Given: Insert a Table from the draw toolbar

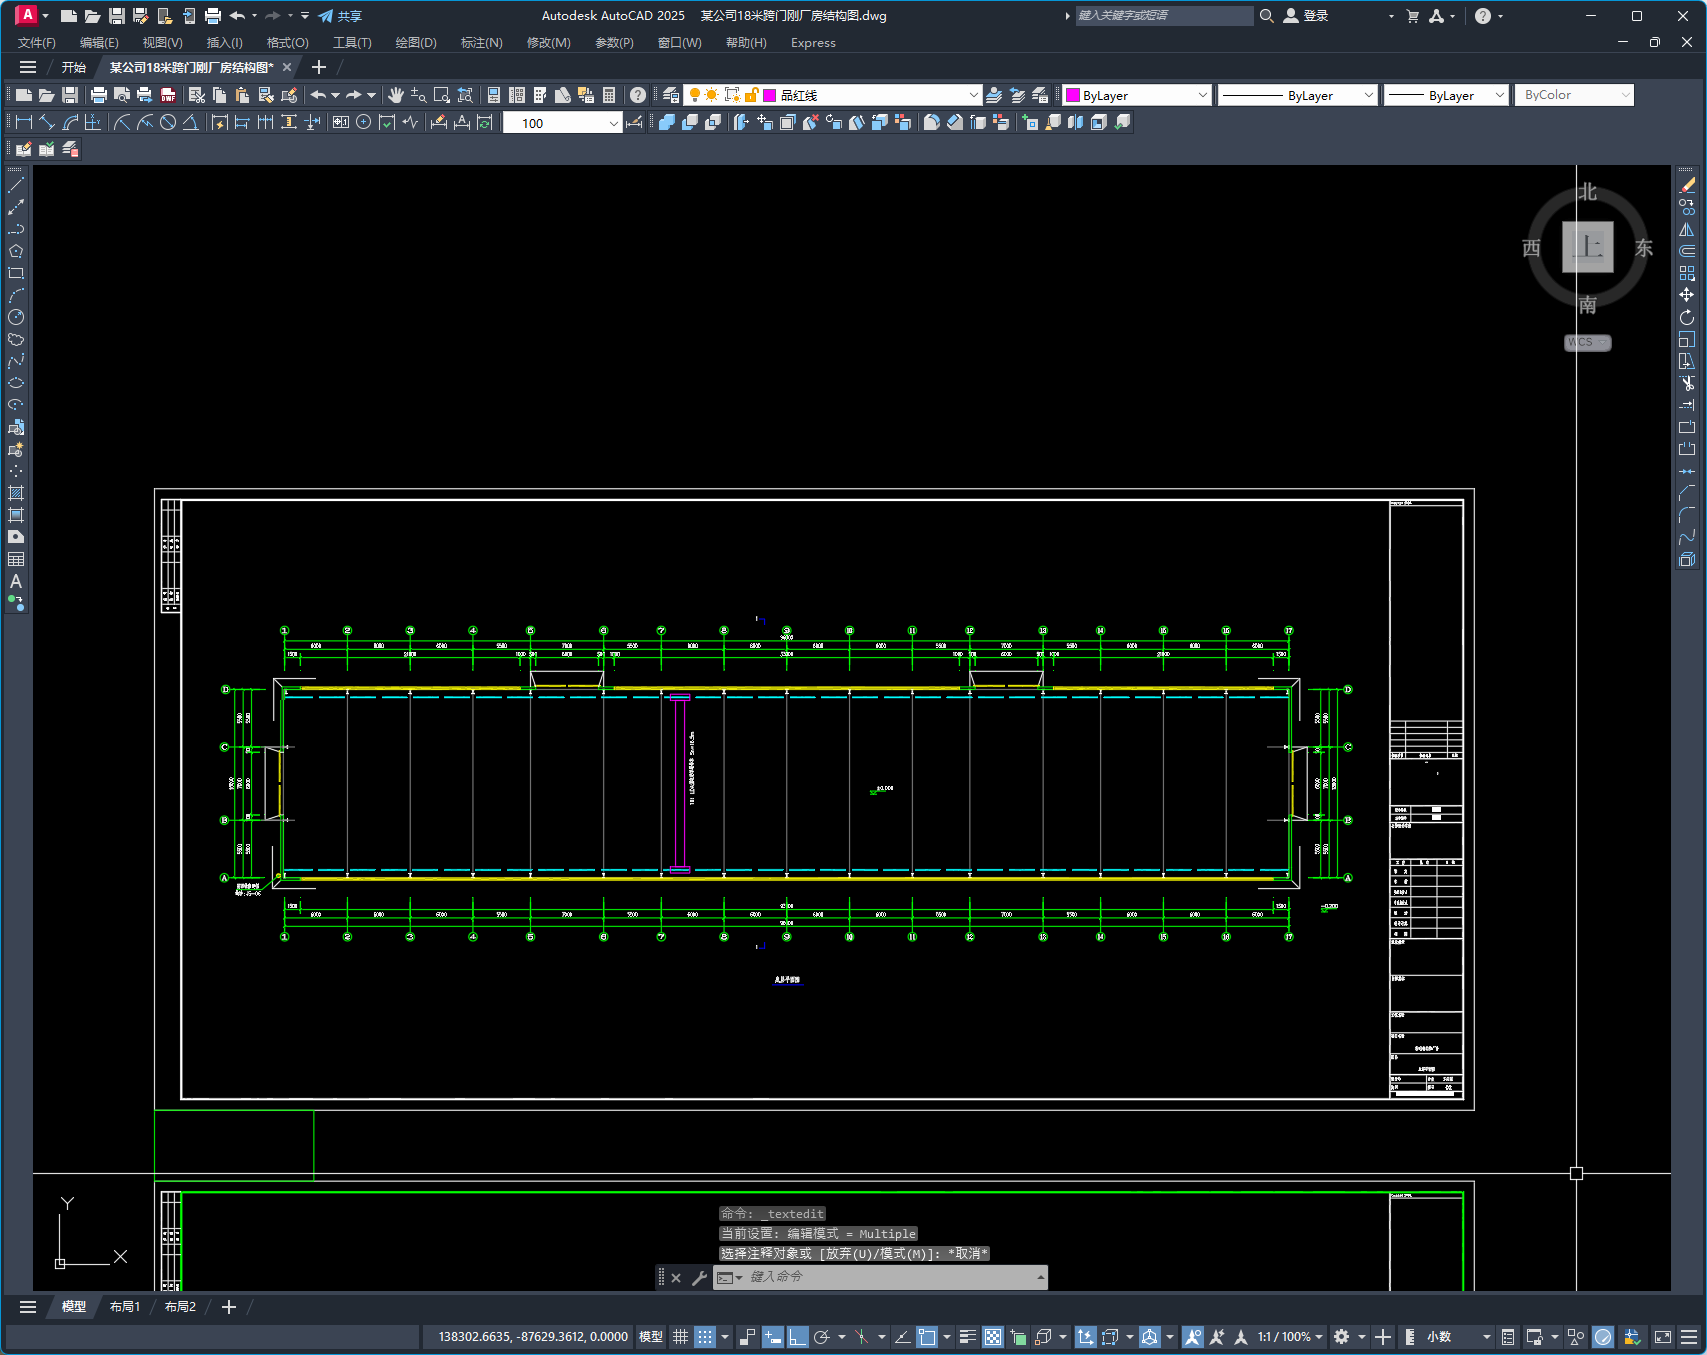Looking at the screenshot, I should pos(16,559).
